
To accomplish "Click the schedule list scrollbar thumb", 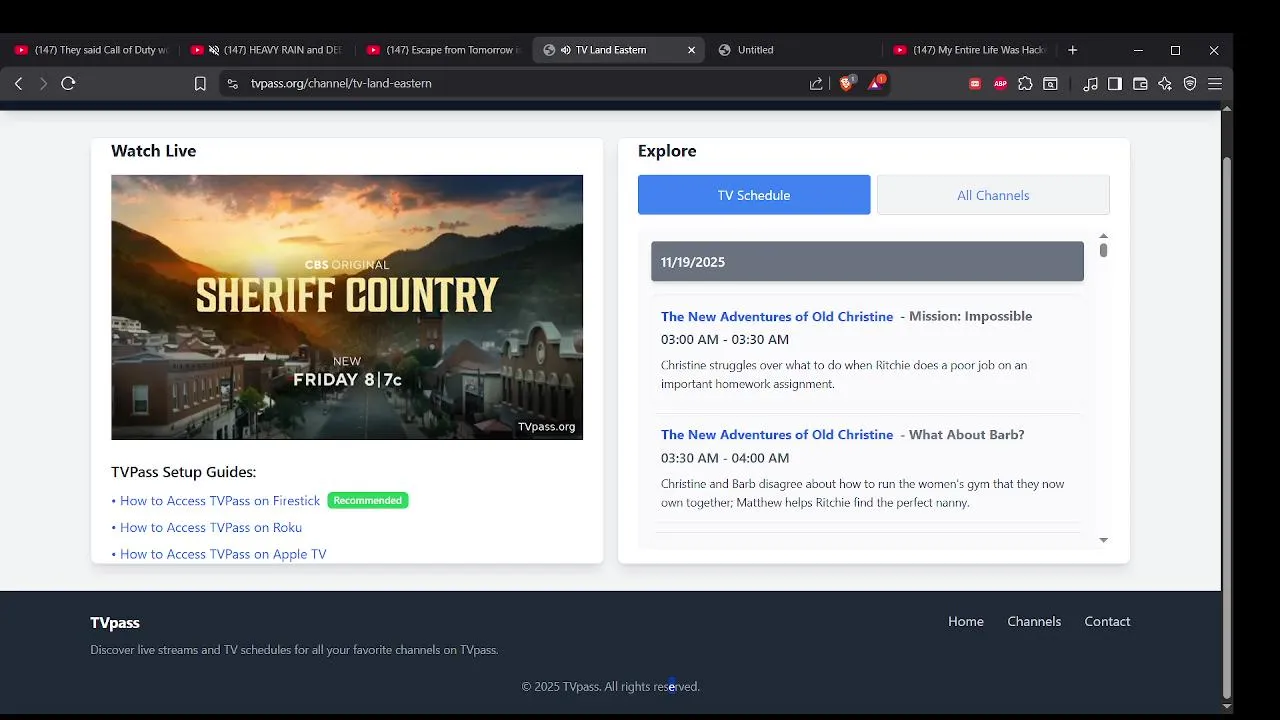I will pyautogui.click(x=1103, y=251).
